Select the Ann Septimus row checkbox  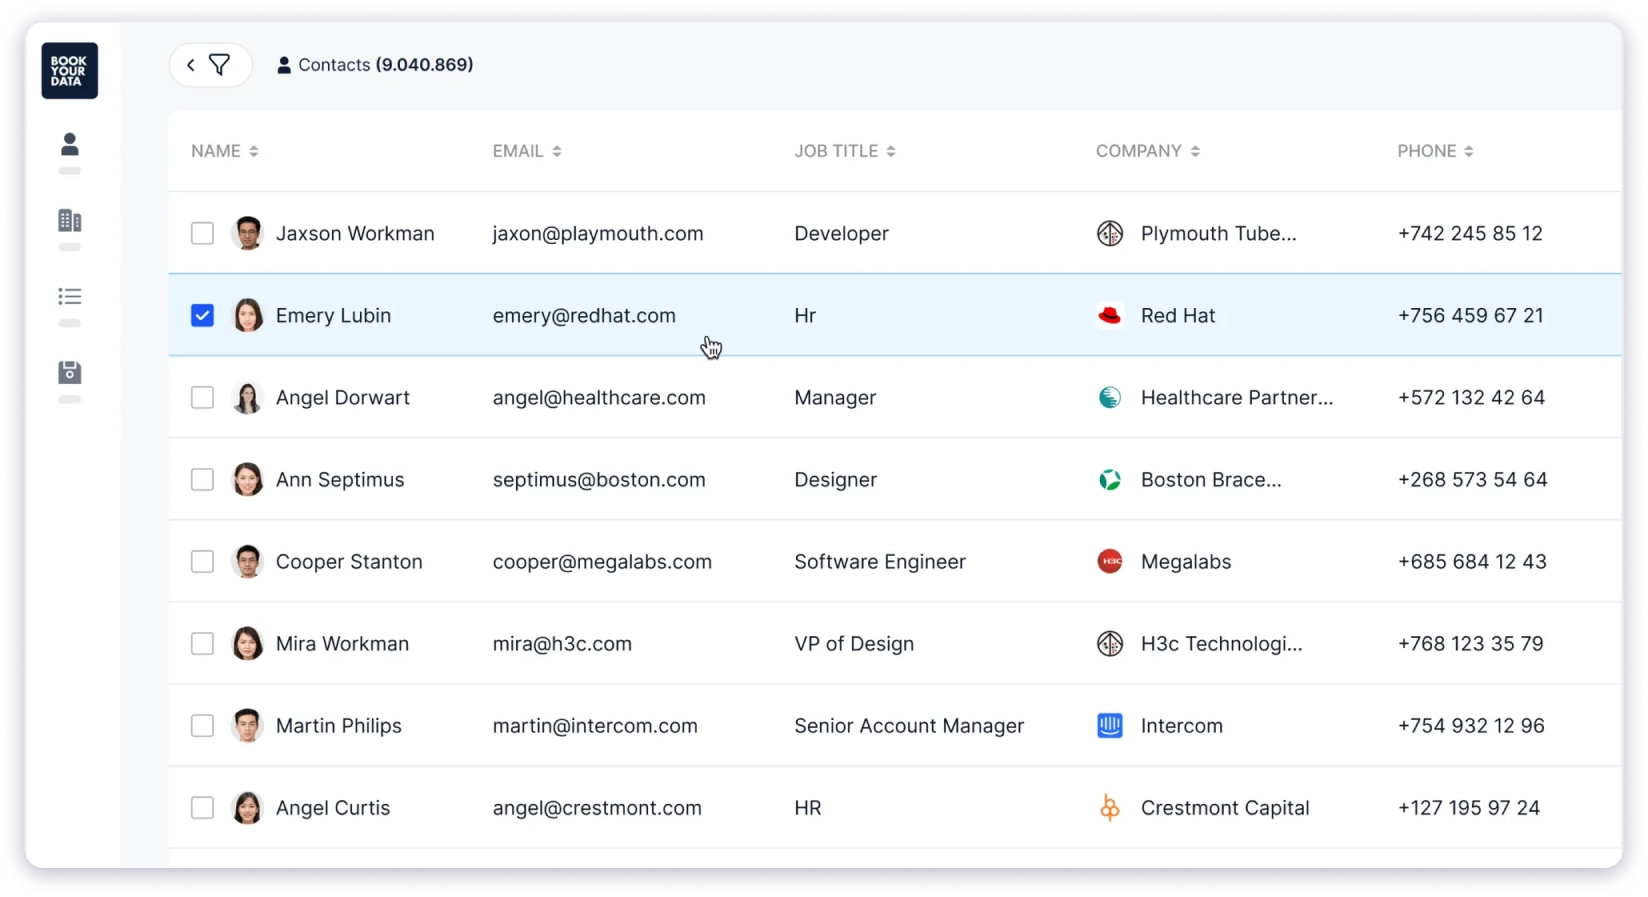[x=202, y=479]
